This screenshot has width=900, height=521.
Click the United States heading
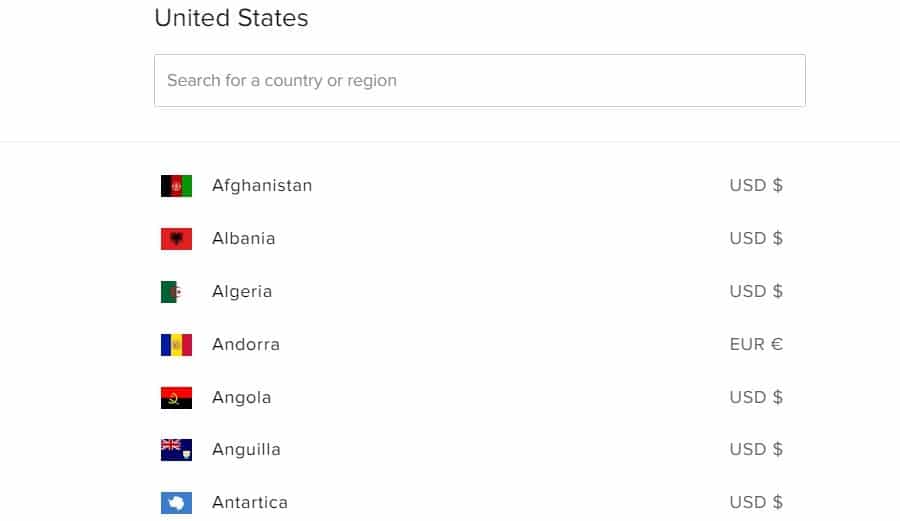pos(231,18)
